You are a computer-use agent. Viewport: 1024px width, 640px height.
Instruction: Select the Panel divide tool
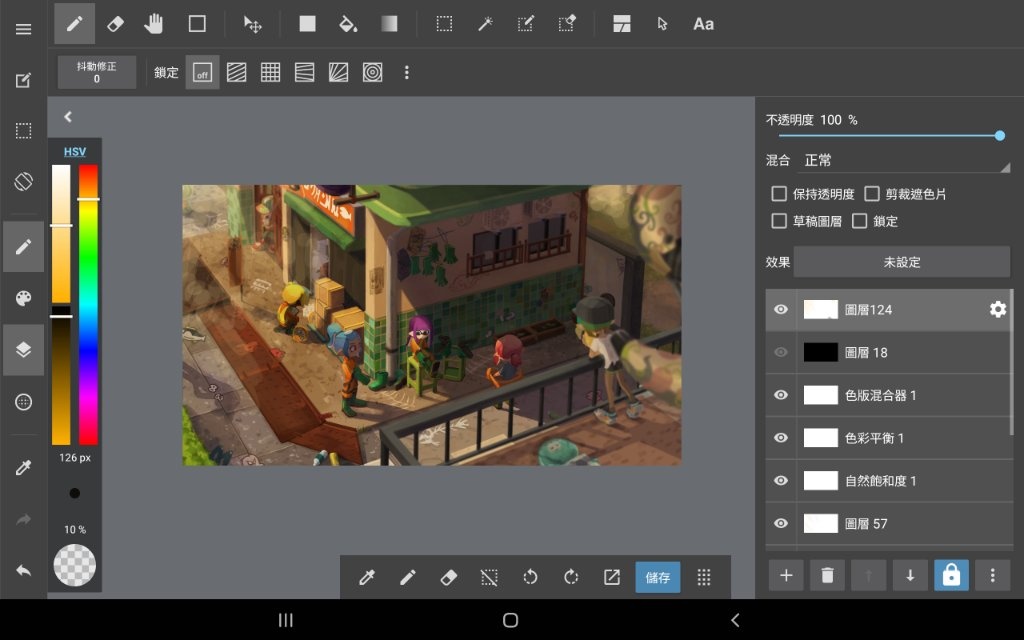tap(622, 24)
